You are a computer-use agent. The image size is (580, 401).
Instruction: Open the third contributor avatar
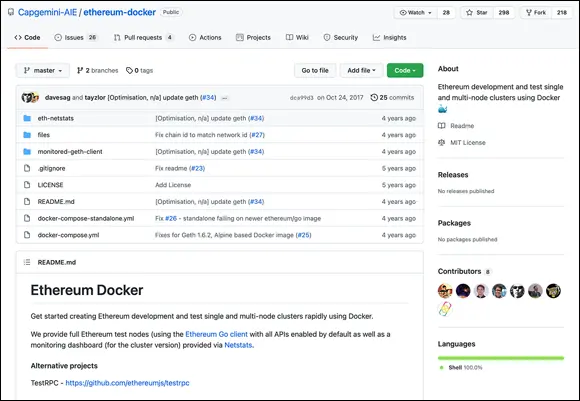click(x=481, y=291)
